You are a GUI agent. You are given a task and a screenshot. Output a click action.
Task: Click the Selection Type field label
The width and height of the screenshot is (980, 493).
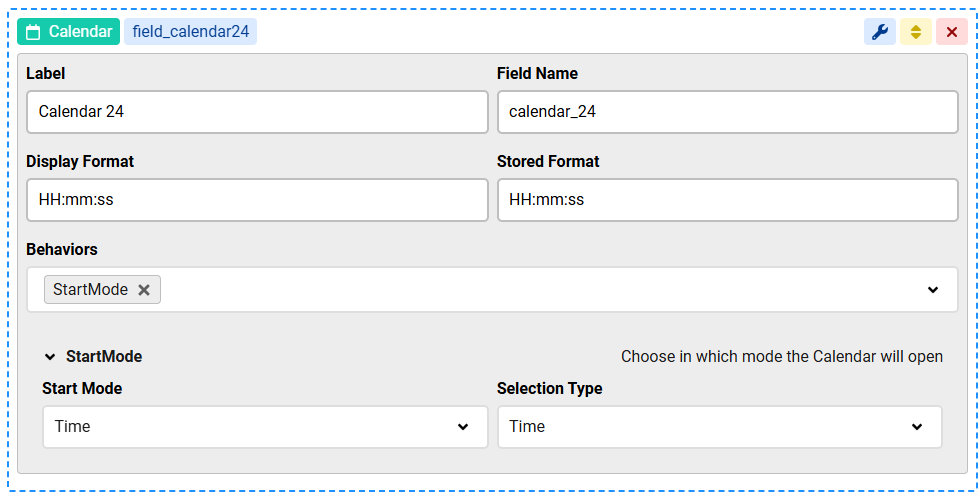[549, 389]
